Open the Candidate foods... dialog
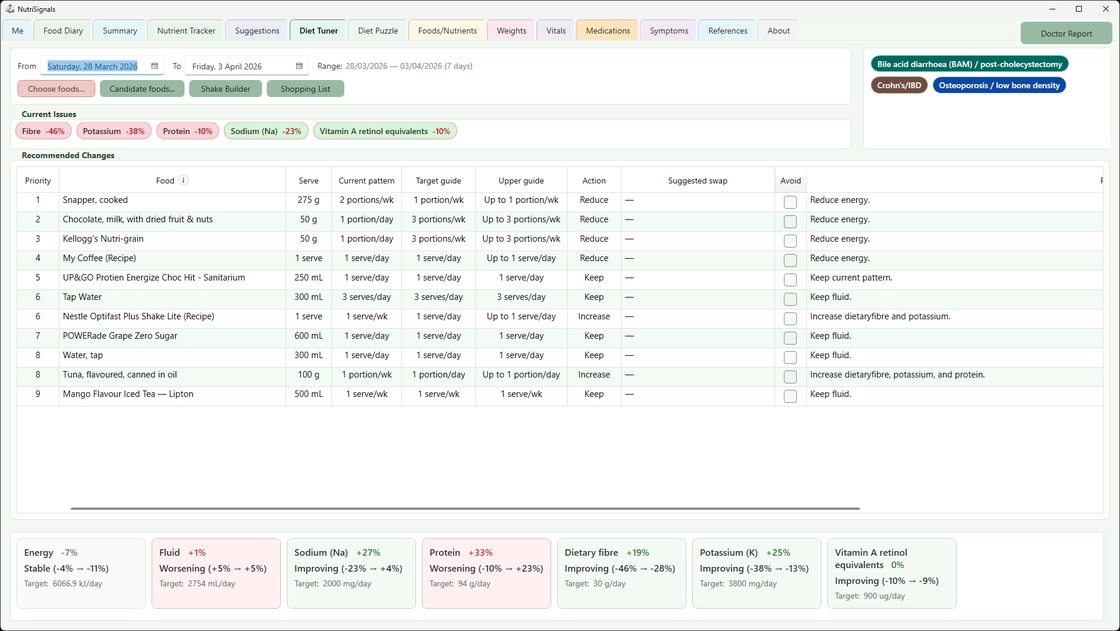This screenshot has width=1120, height=631. [x=140, y=88]
